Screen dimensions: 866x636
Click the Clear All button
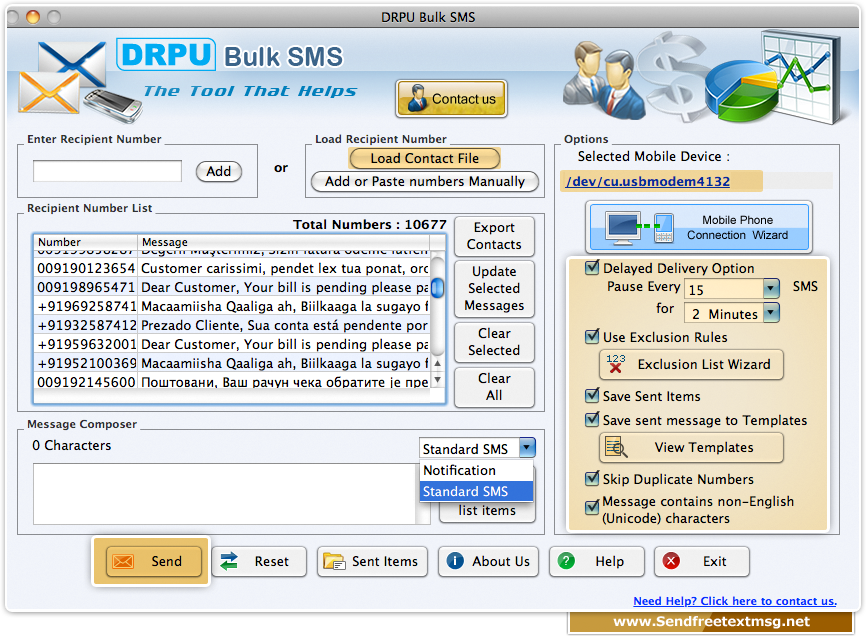[x=494, y=387]
